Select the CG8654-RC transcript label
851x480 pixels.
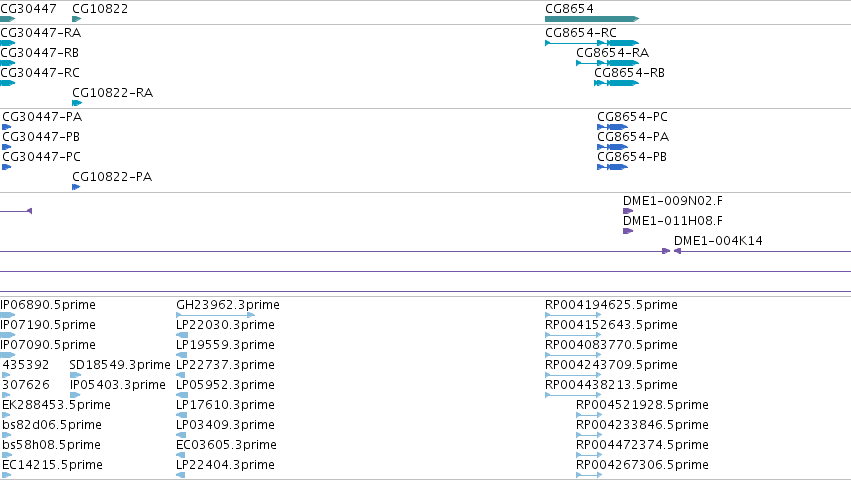click(x=581, y=33)
